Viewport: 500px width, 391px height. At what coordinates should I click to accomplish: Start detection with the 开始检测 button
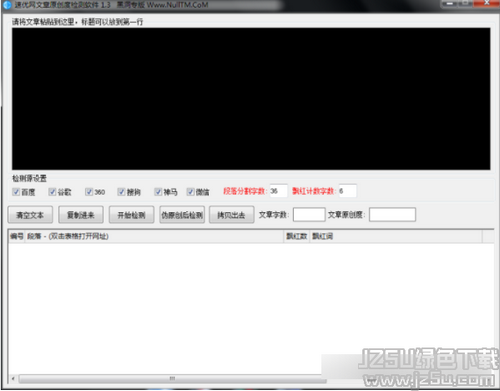(x=132, y=215)
